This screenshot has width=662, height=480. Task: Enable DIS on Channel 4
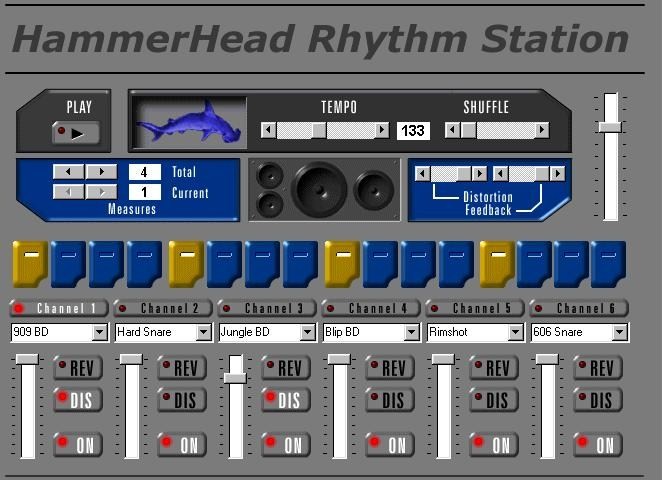[x=390, y=399]
